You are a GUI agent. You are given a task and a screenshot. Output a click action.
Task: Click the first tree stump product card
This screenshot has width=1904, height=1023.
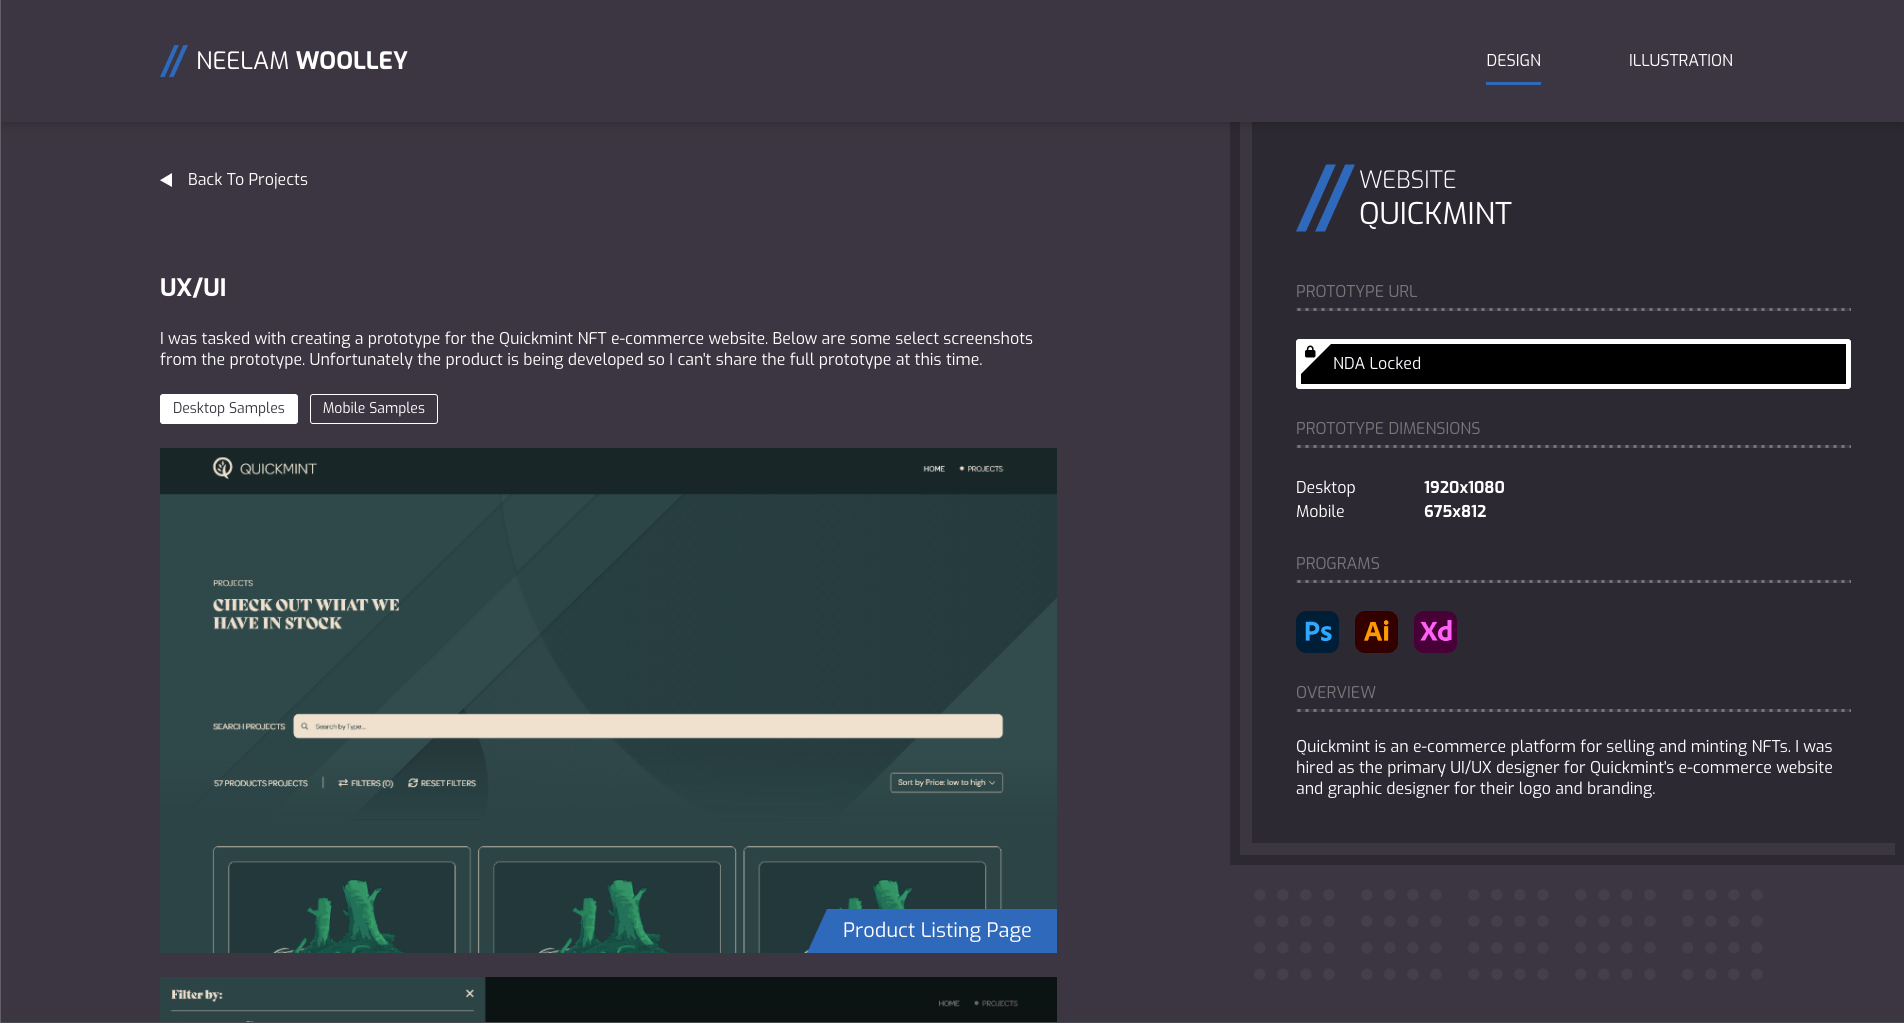click(x=342, y=900)
